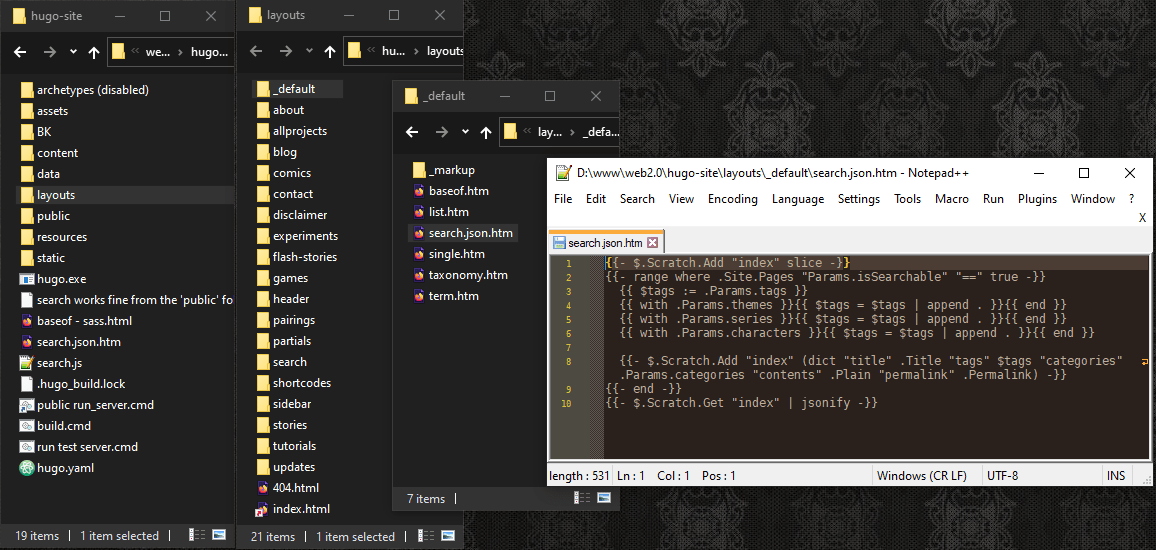1156x550 pixels.
Task: Navigate back in the hugo-site window
Action: point(20,52)
